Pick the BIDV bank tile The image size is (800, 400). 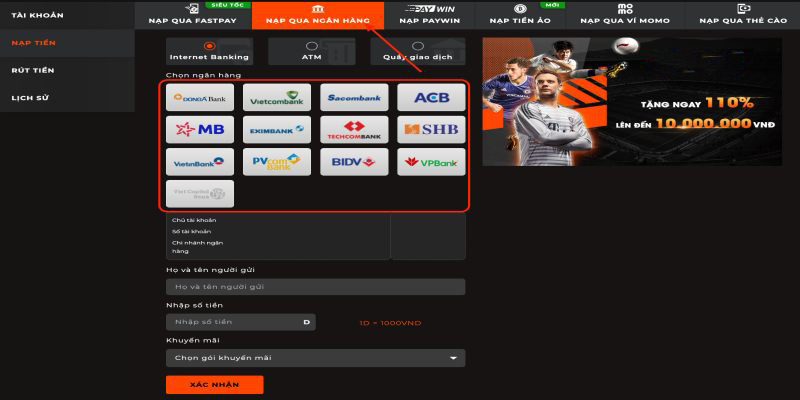[x=354, y=161]
